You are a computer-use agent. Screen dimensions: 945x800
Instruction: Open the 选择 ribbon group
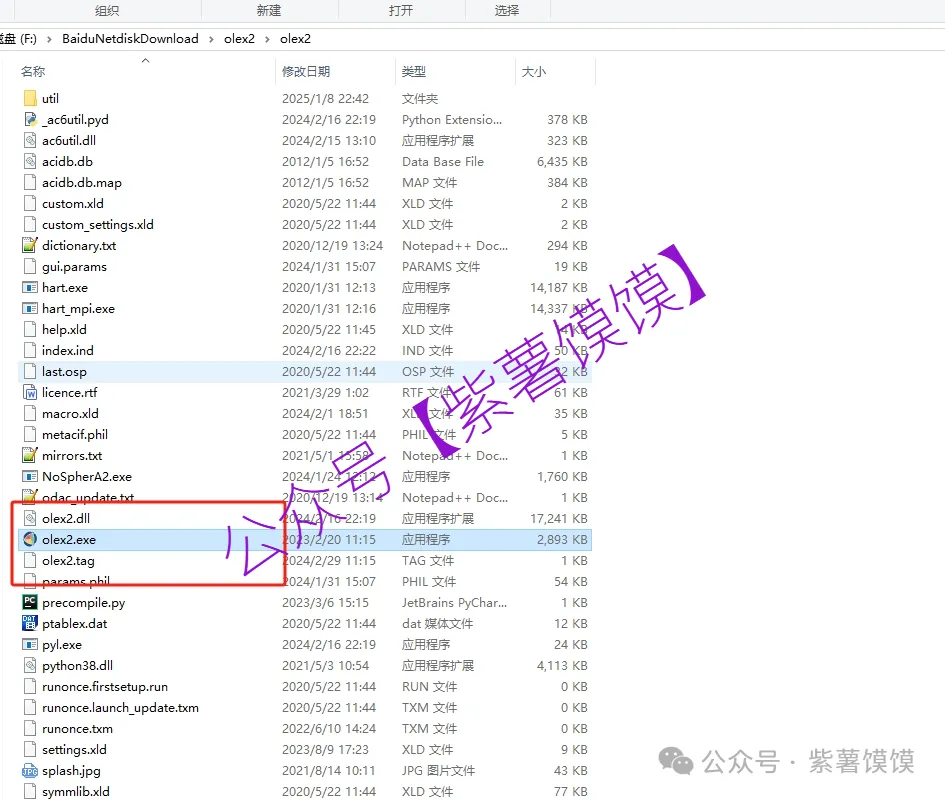click(506, 10)
